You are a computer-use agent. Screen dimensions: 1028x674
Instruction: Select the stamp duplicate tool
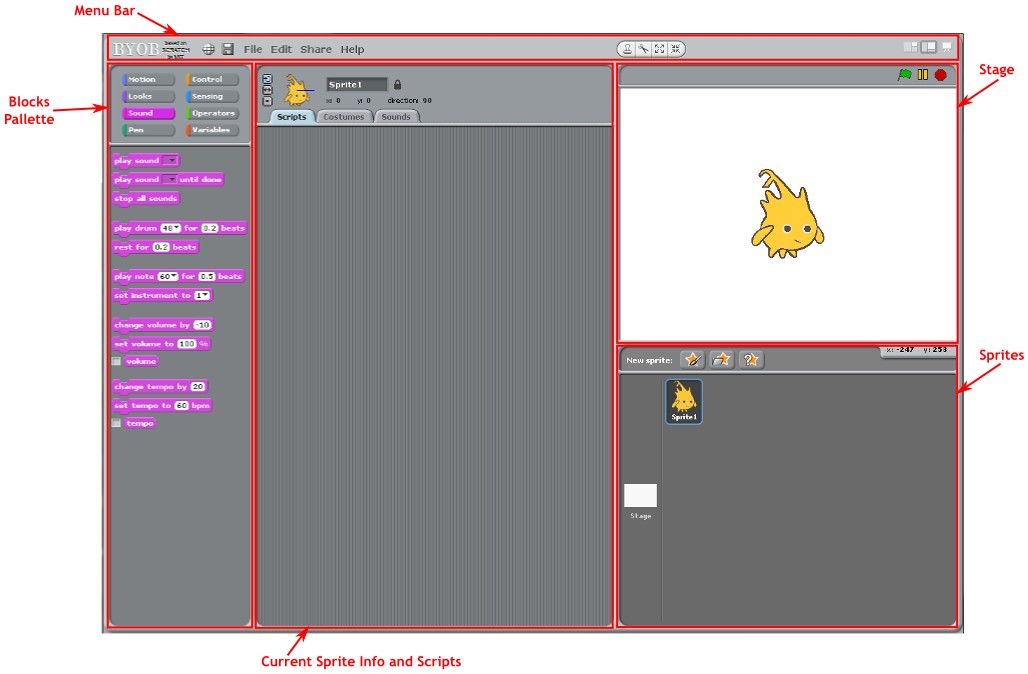click(627, 48)
